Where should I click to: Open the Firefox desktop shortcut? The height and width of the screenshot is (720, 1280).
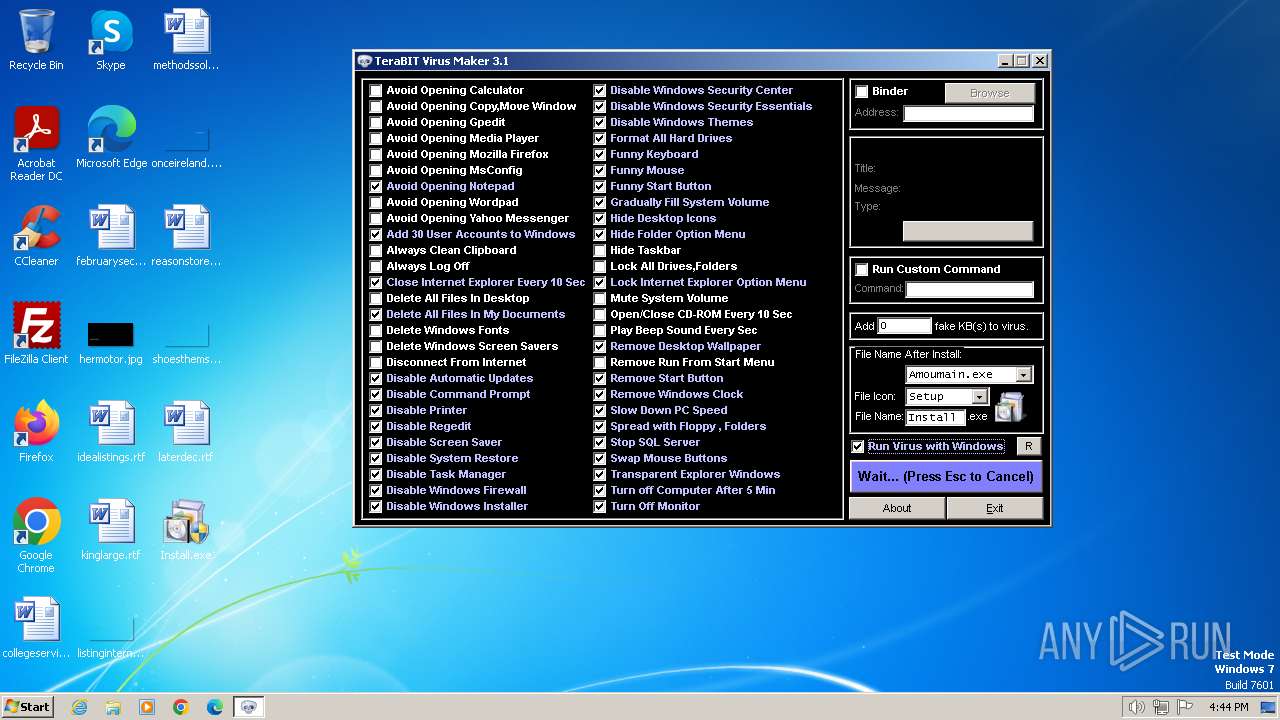coord(36,432)
